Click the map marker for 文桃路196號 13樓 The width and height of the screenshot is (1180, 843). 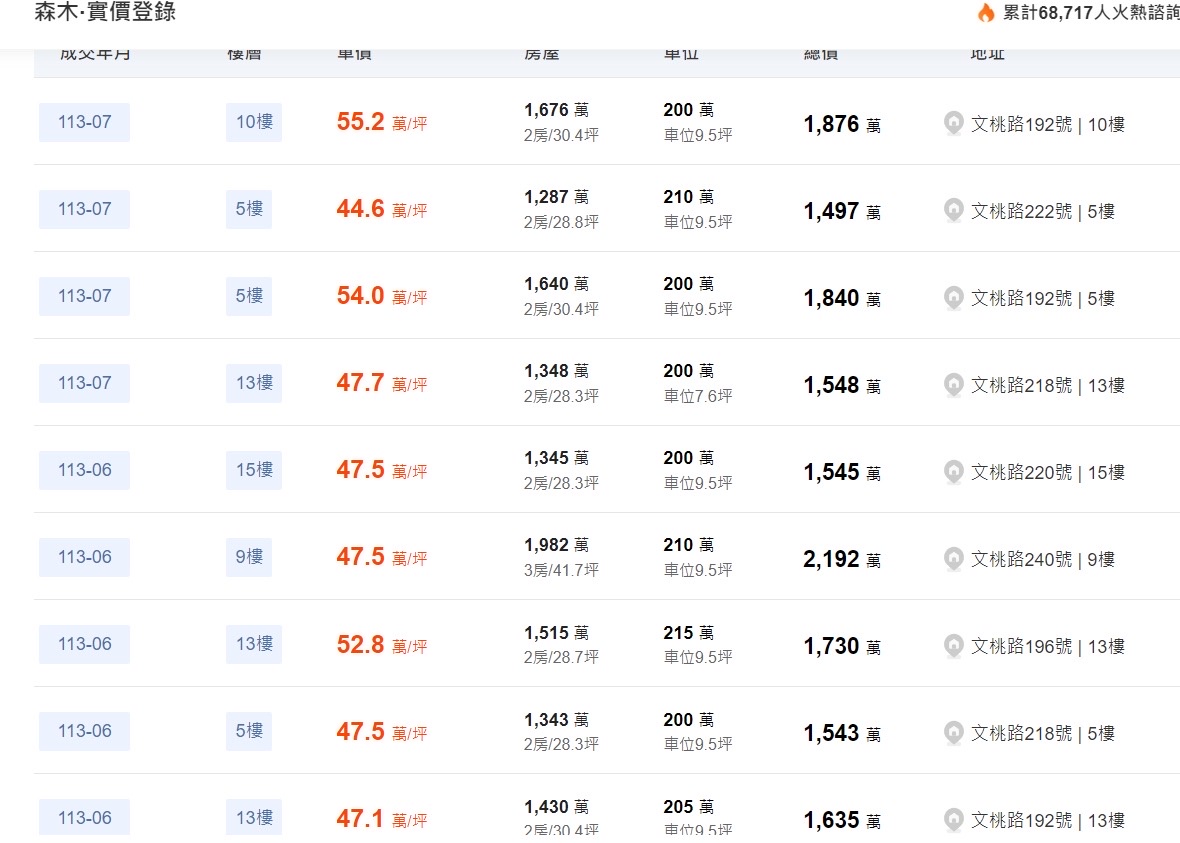[954, 646]
